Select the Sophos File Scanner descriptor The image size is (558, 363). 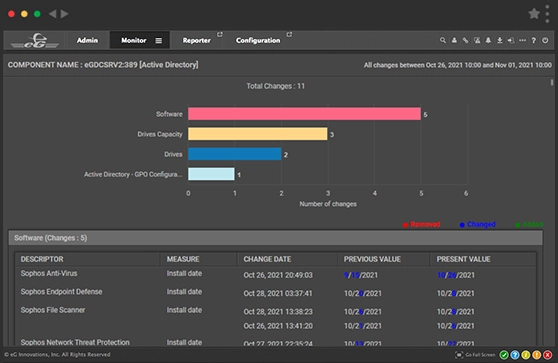(53, 310)
